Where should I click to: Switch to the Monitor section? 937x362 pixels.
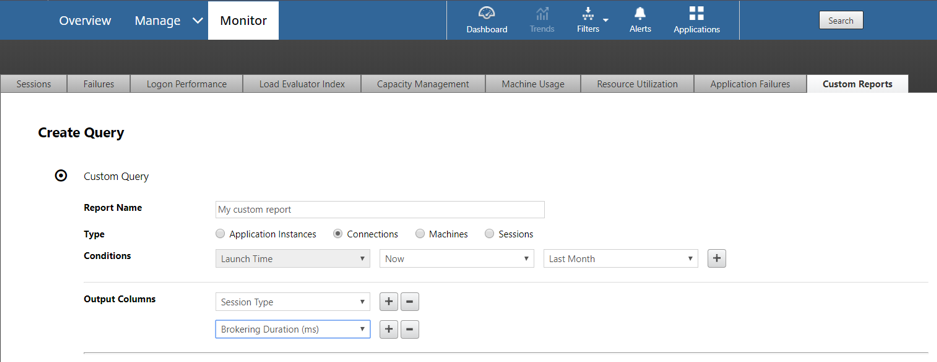(243, 20)
